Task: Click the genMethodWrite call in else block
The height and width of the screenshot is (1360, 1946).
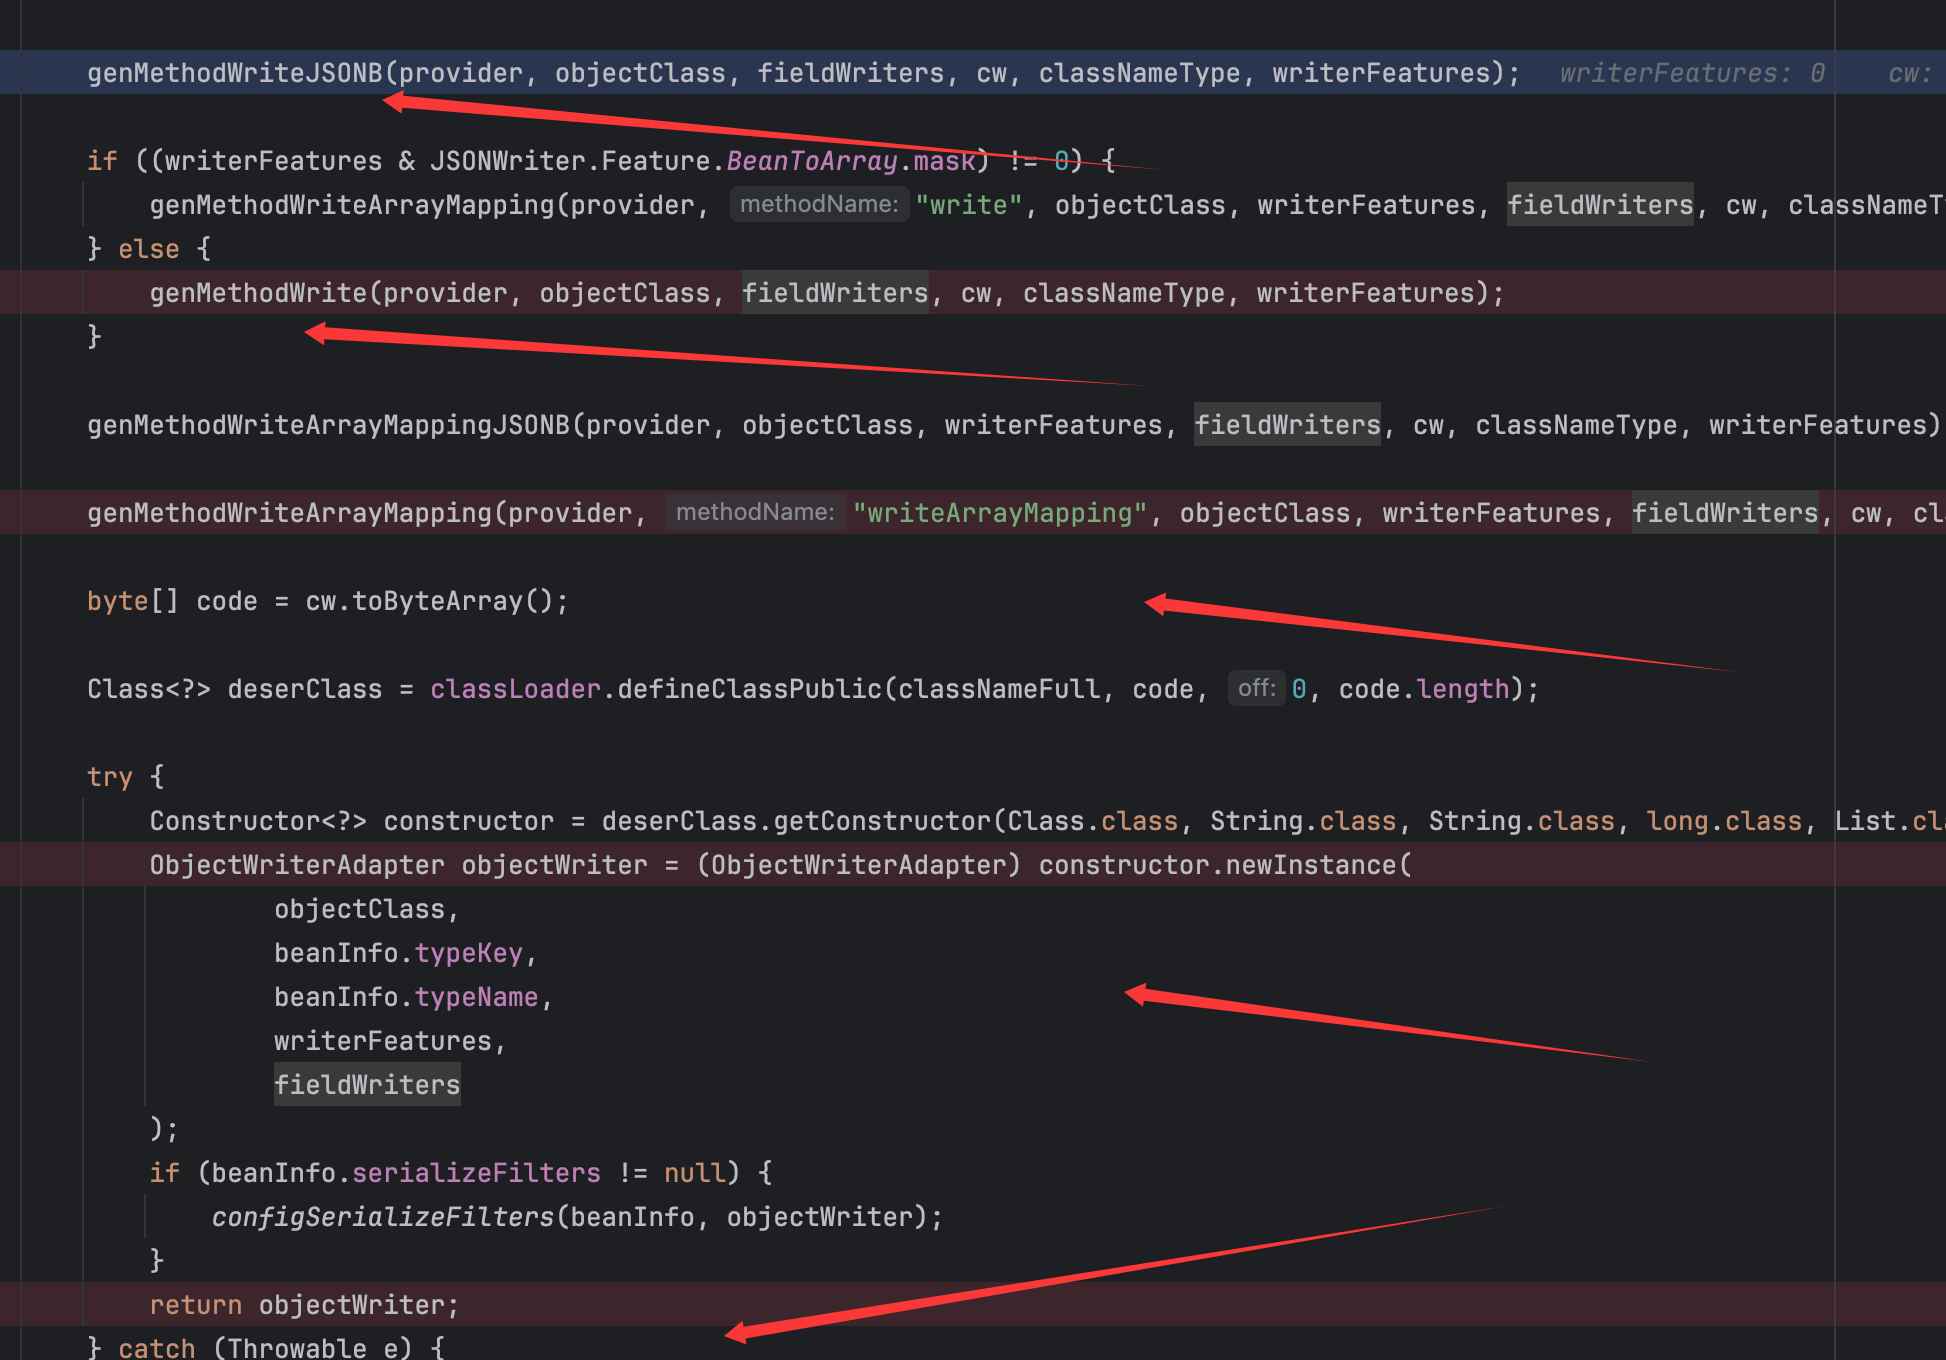Action: 258,293
